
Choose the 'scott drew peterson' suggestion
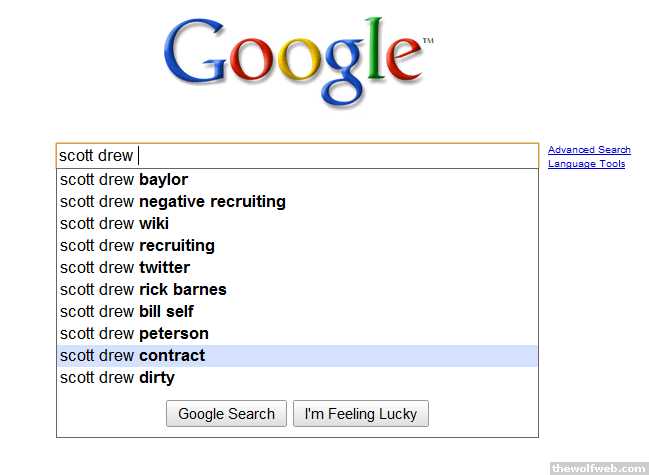[134, 334]
